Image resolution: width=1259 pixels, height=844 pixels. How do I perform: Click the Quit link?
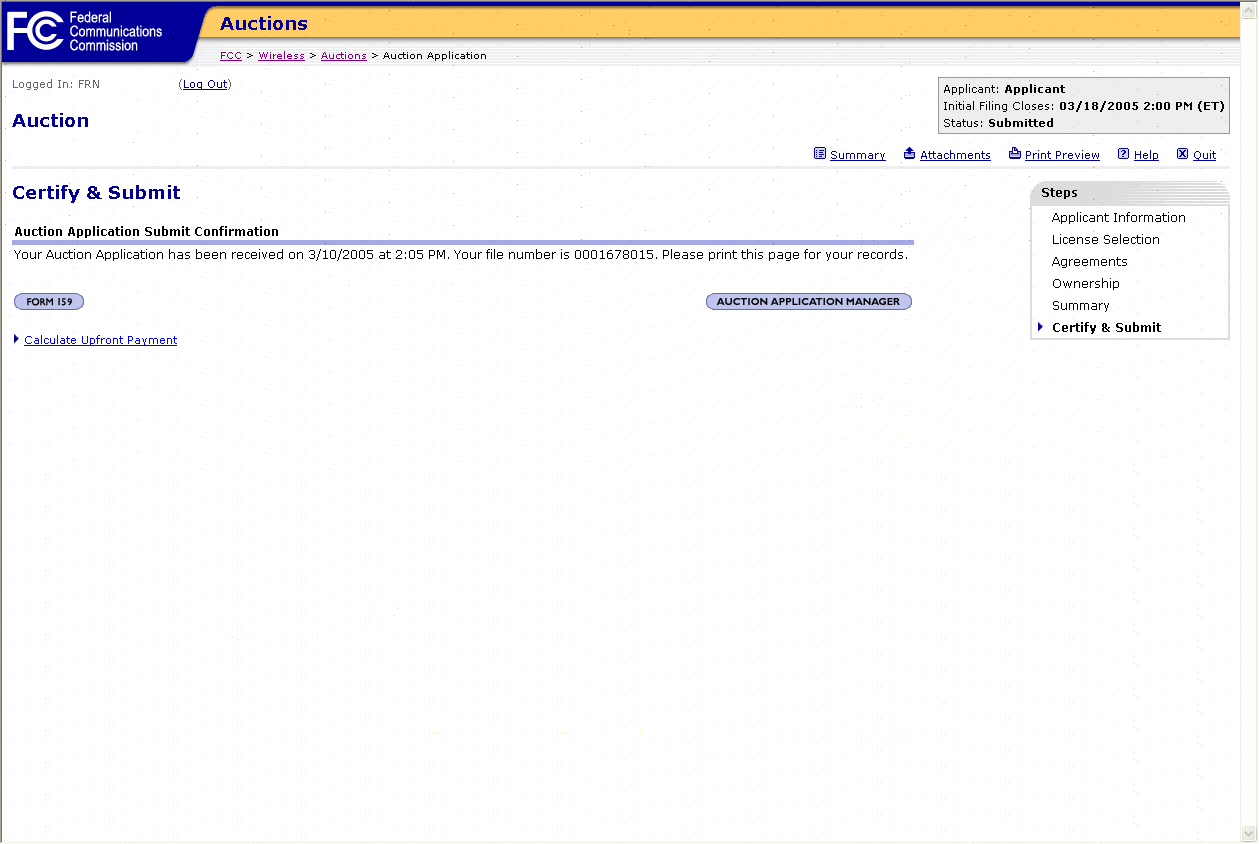[1205, 155]
